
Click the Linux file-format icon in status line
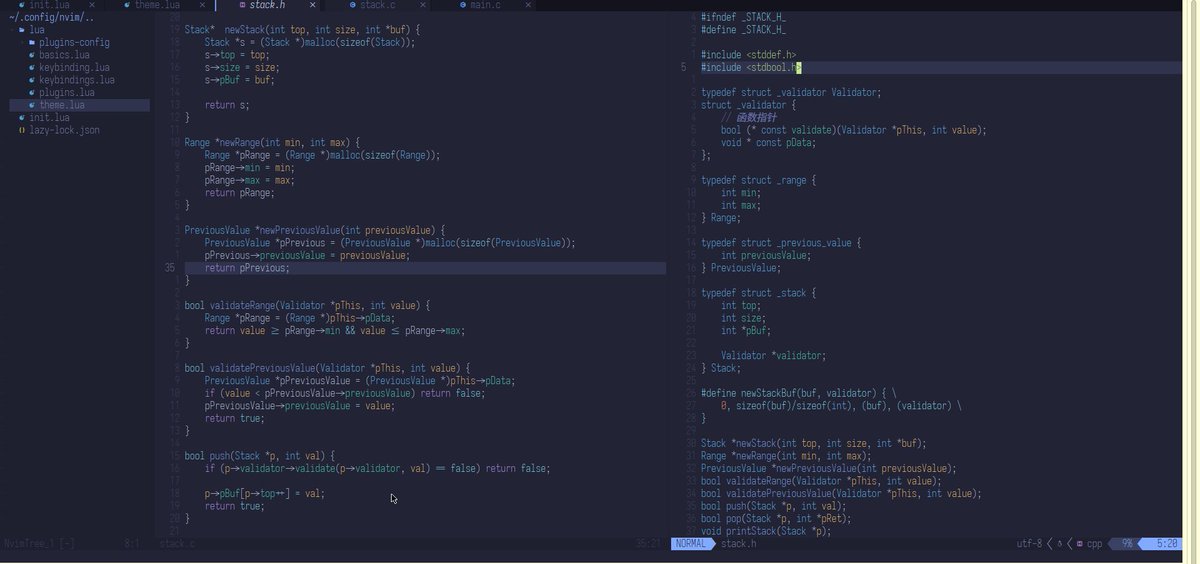pyautogui.click(x=1060, y=544)
